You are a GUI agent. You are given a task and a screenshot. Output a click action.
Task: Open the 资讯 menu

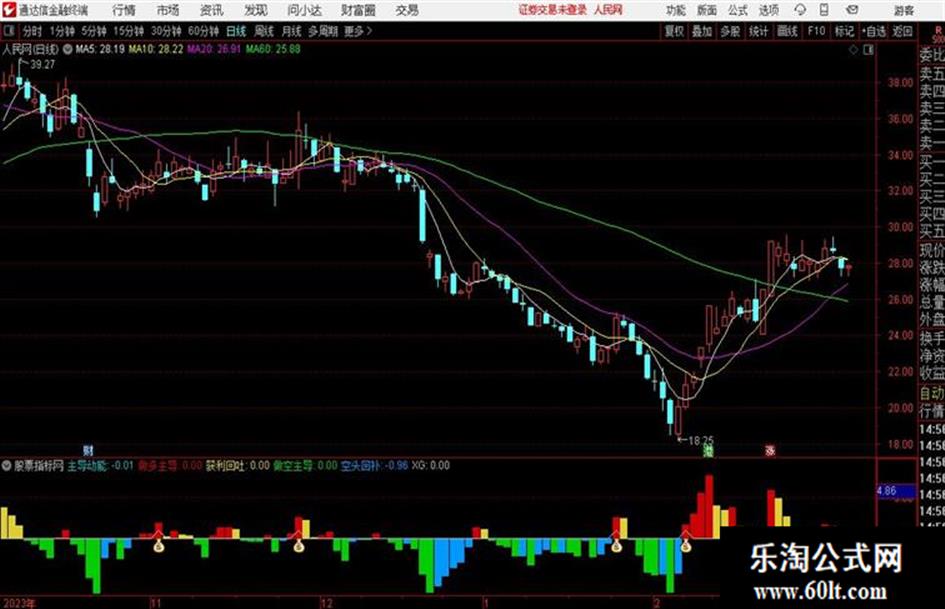212,10
